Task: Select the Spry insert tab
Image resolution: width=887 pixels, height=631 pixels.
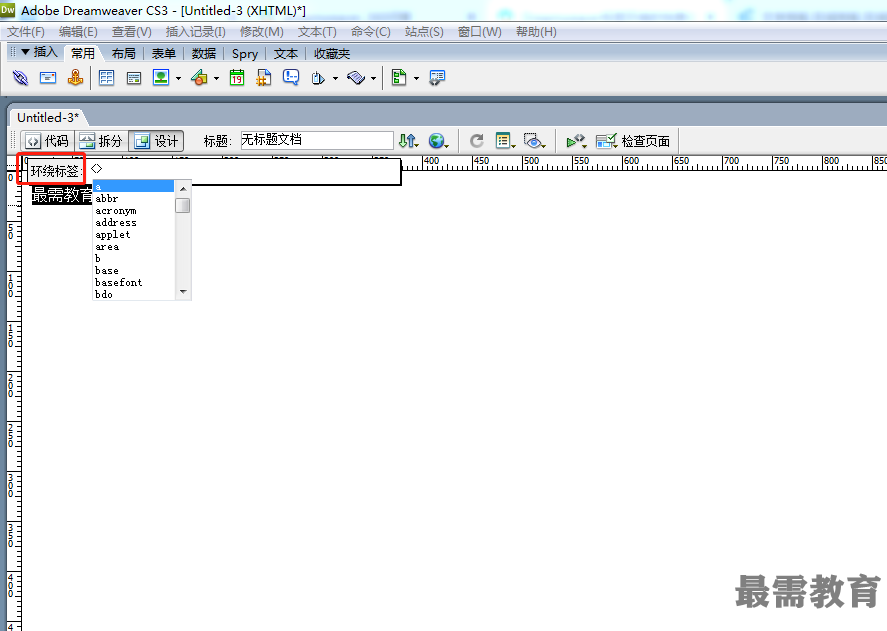Action: (244, 54)
